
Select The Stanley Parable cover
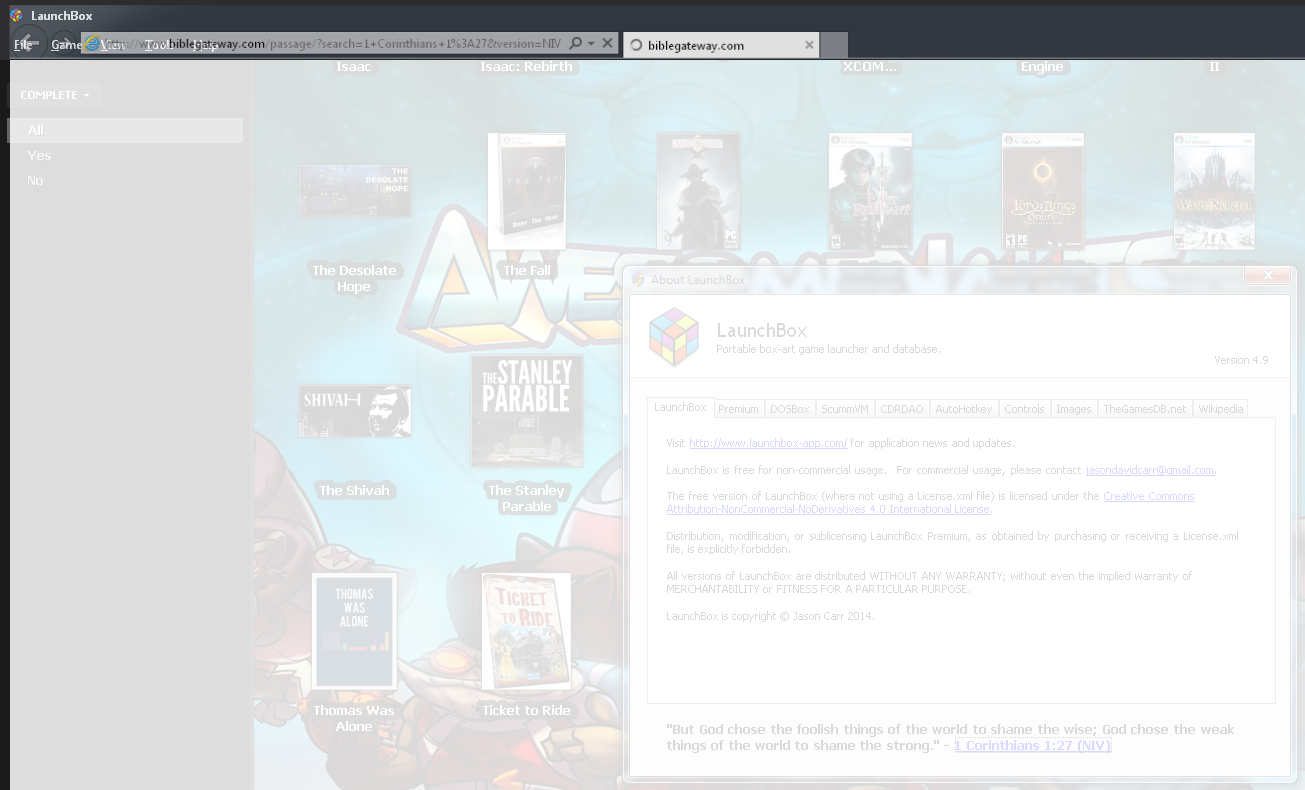coord(527,411)
